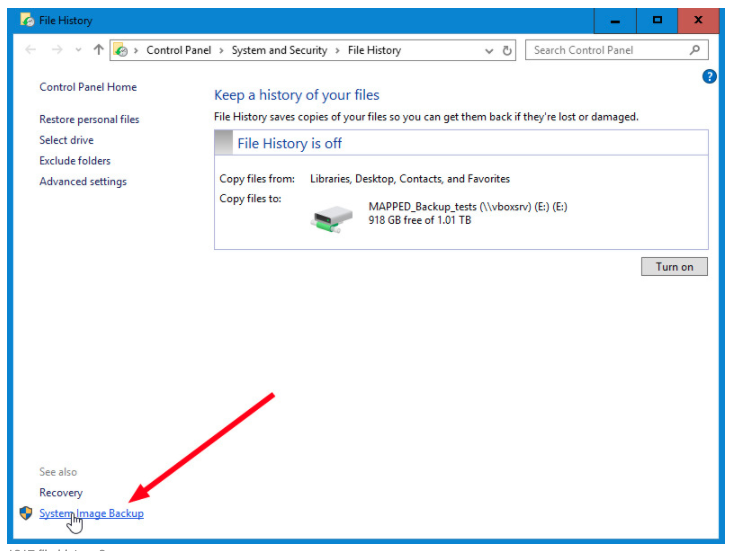
Task: Expand the chevron before Control Panel
Action: pyautogui.click(x=136, y=50)
